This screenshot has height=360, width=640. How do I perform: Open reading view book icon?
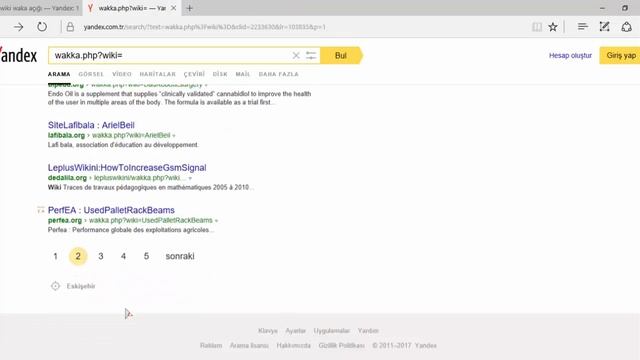pos(537,27)
